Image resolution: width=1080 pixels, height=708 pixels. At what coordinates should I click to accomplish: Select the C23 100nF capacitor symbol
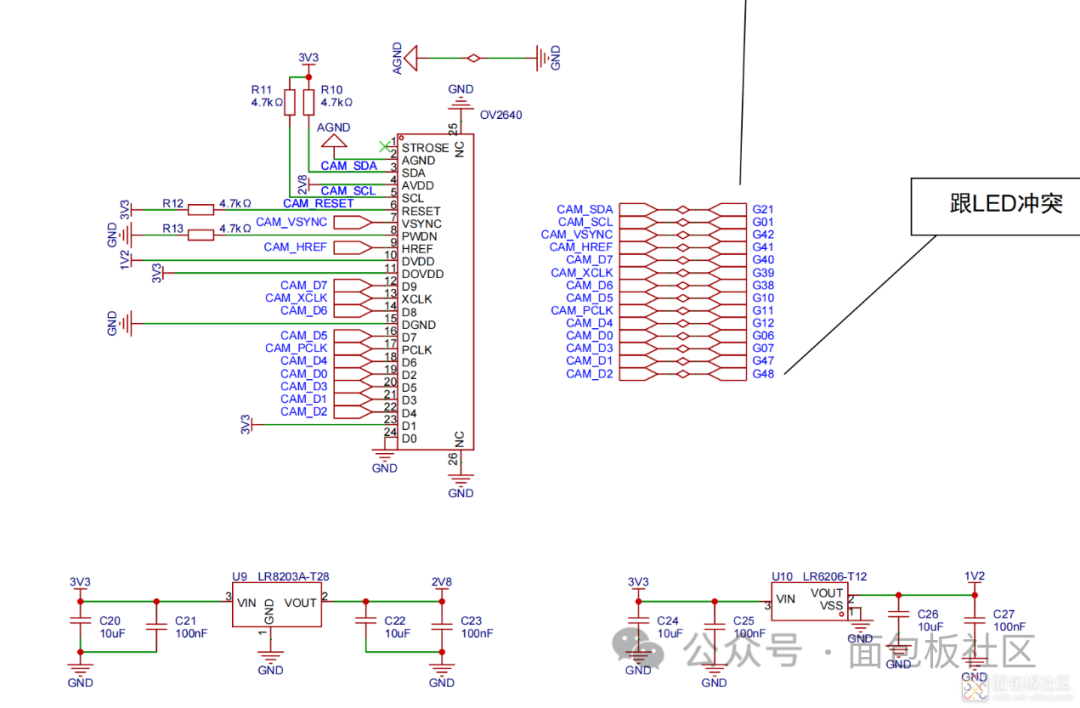click(x=442, y=626)
